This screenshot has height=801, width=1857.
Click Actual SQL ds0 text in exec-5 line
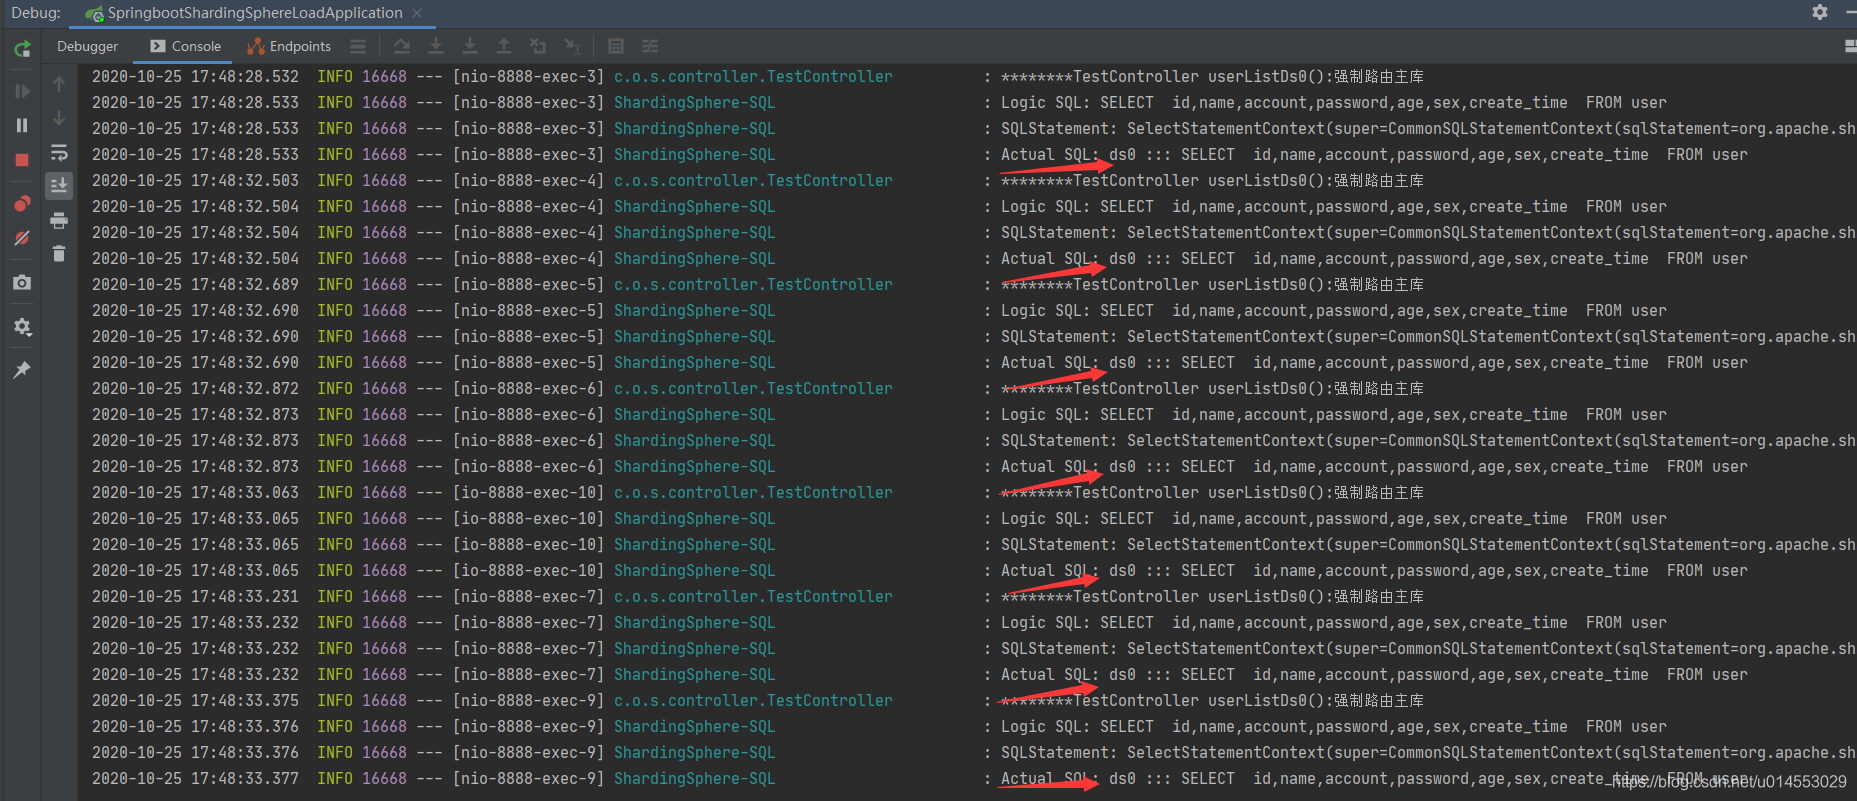[x=1374, y=362]
